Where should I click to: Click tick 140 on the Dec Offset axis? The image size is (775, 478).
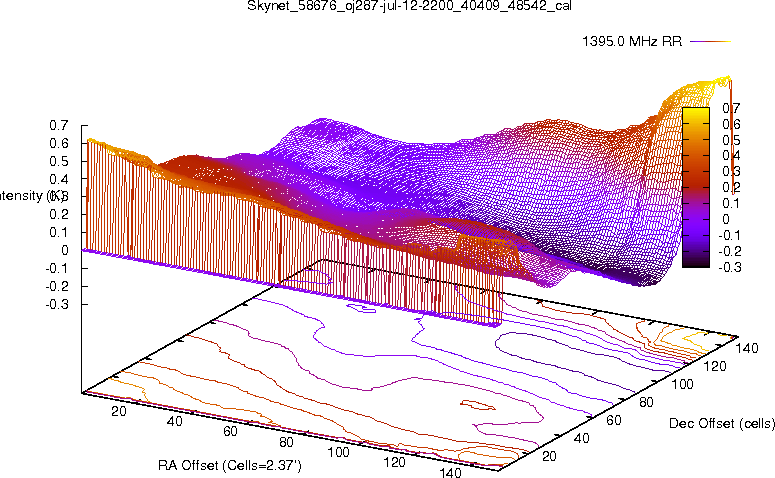coord(747,348)
